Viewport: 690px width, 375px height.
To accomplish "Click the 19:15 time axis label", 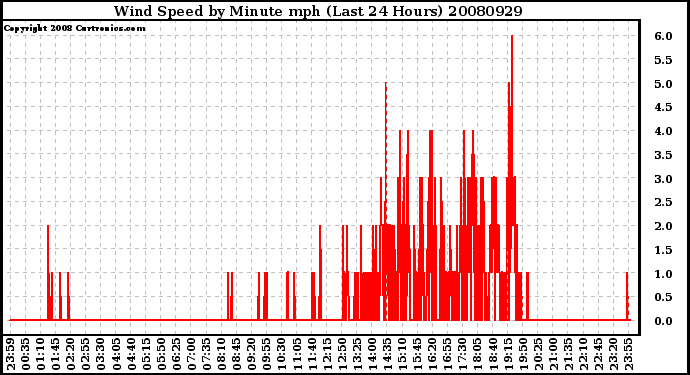I will [507, 354].
